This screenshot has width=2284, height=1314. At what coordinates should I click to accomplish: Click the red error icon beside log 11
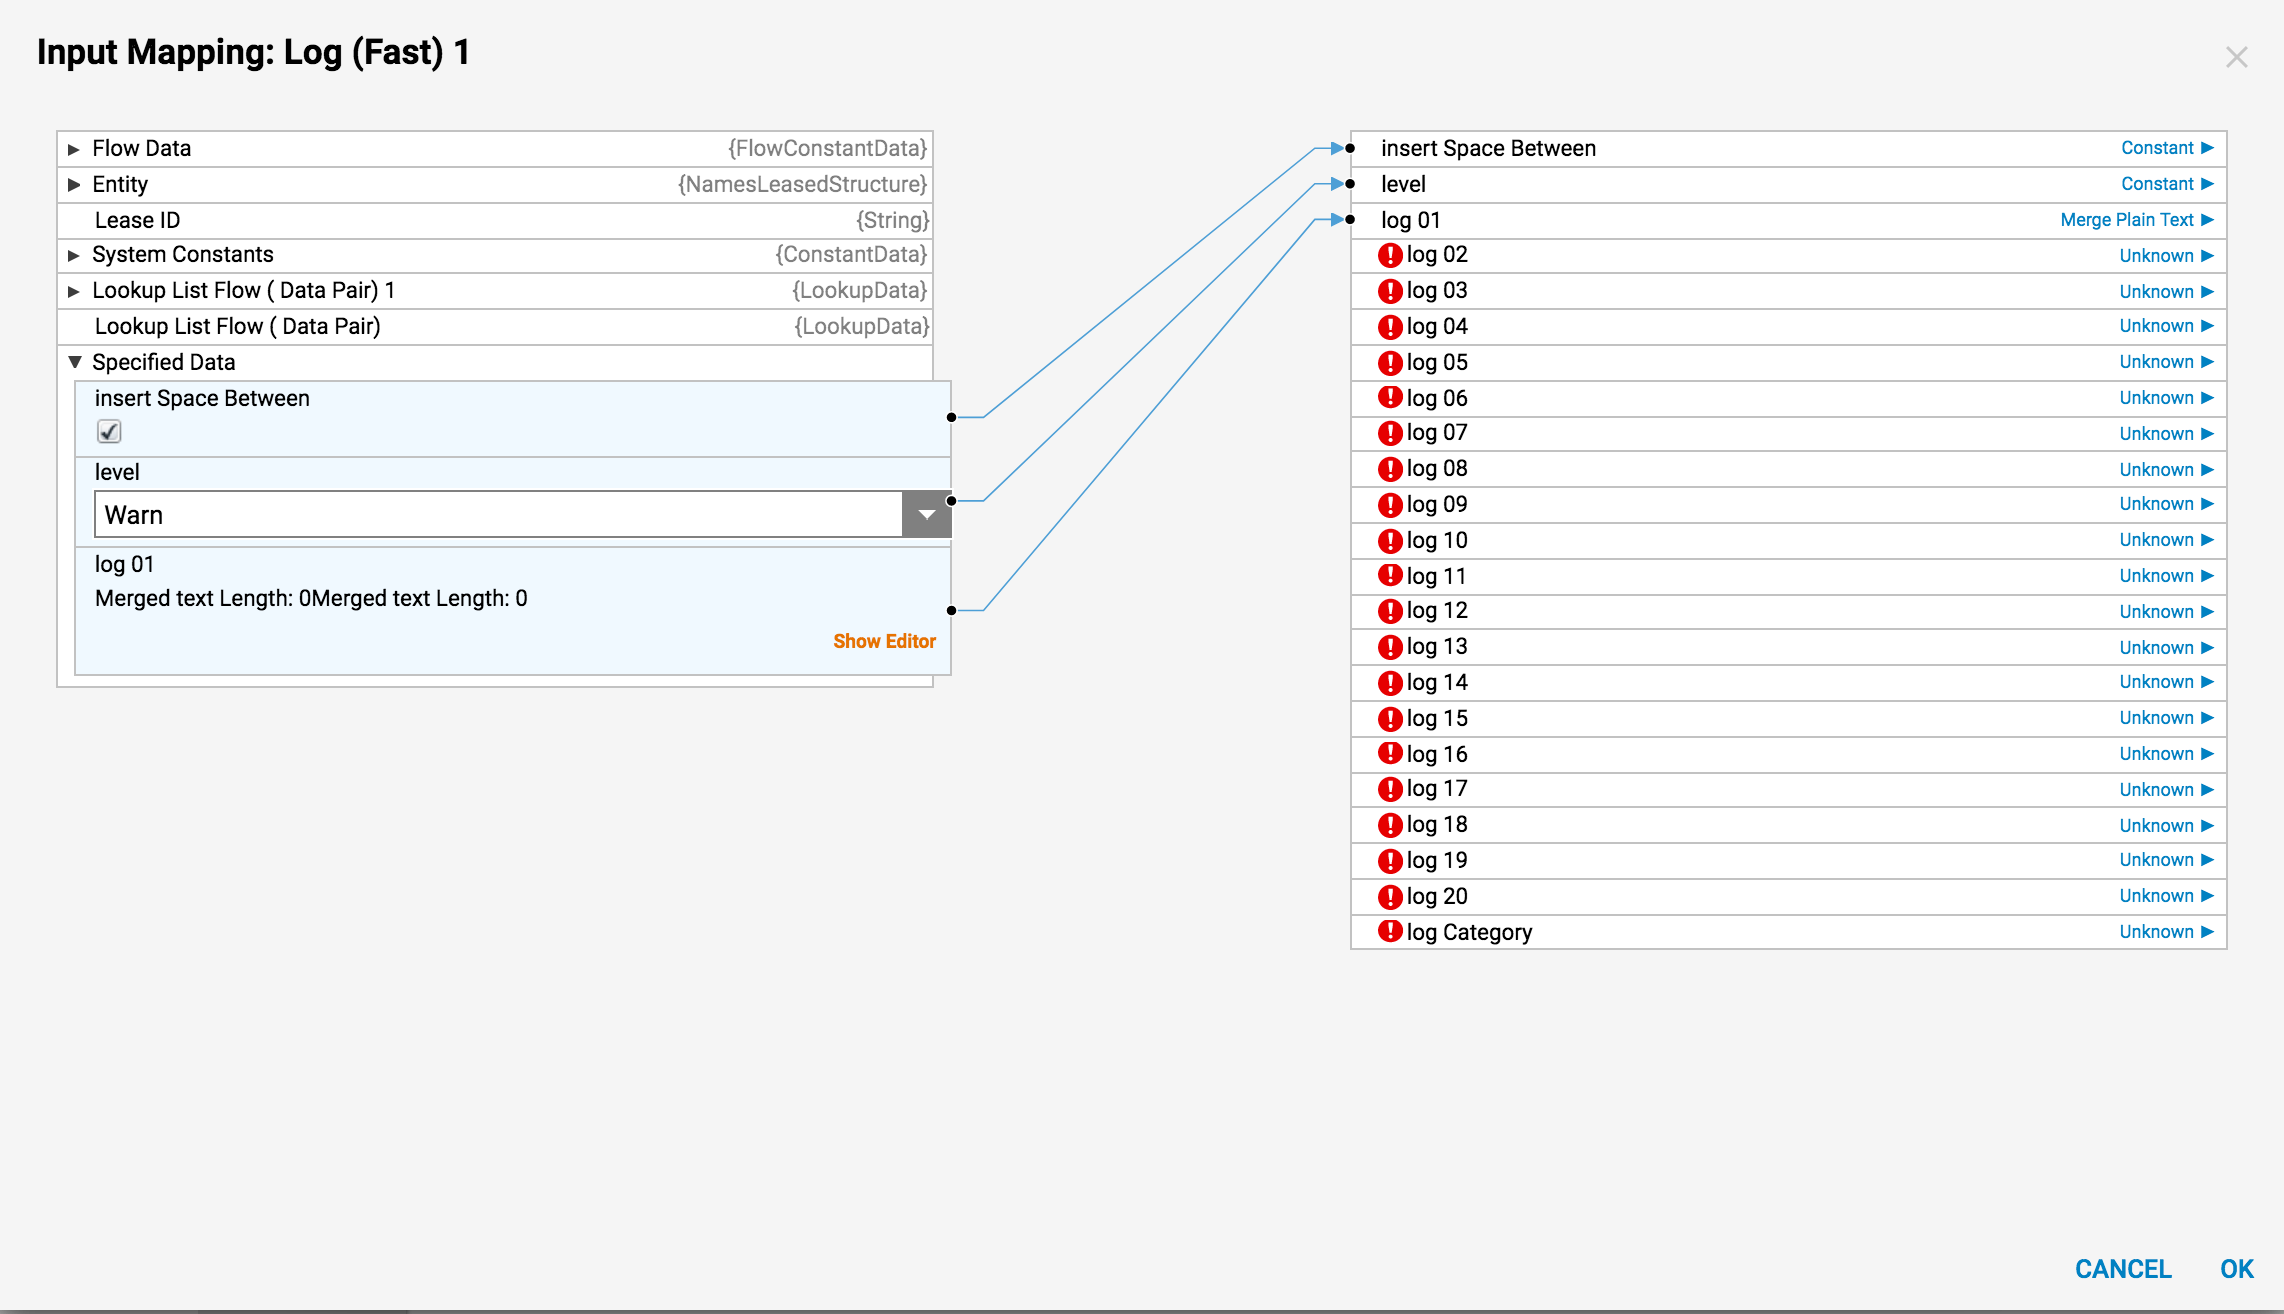point(1390,575)
